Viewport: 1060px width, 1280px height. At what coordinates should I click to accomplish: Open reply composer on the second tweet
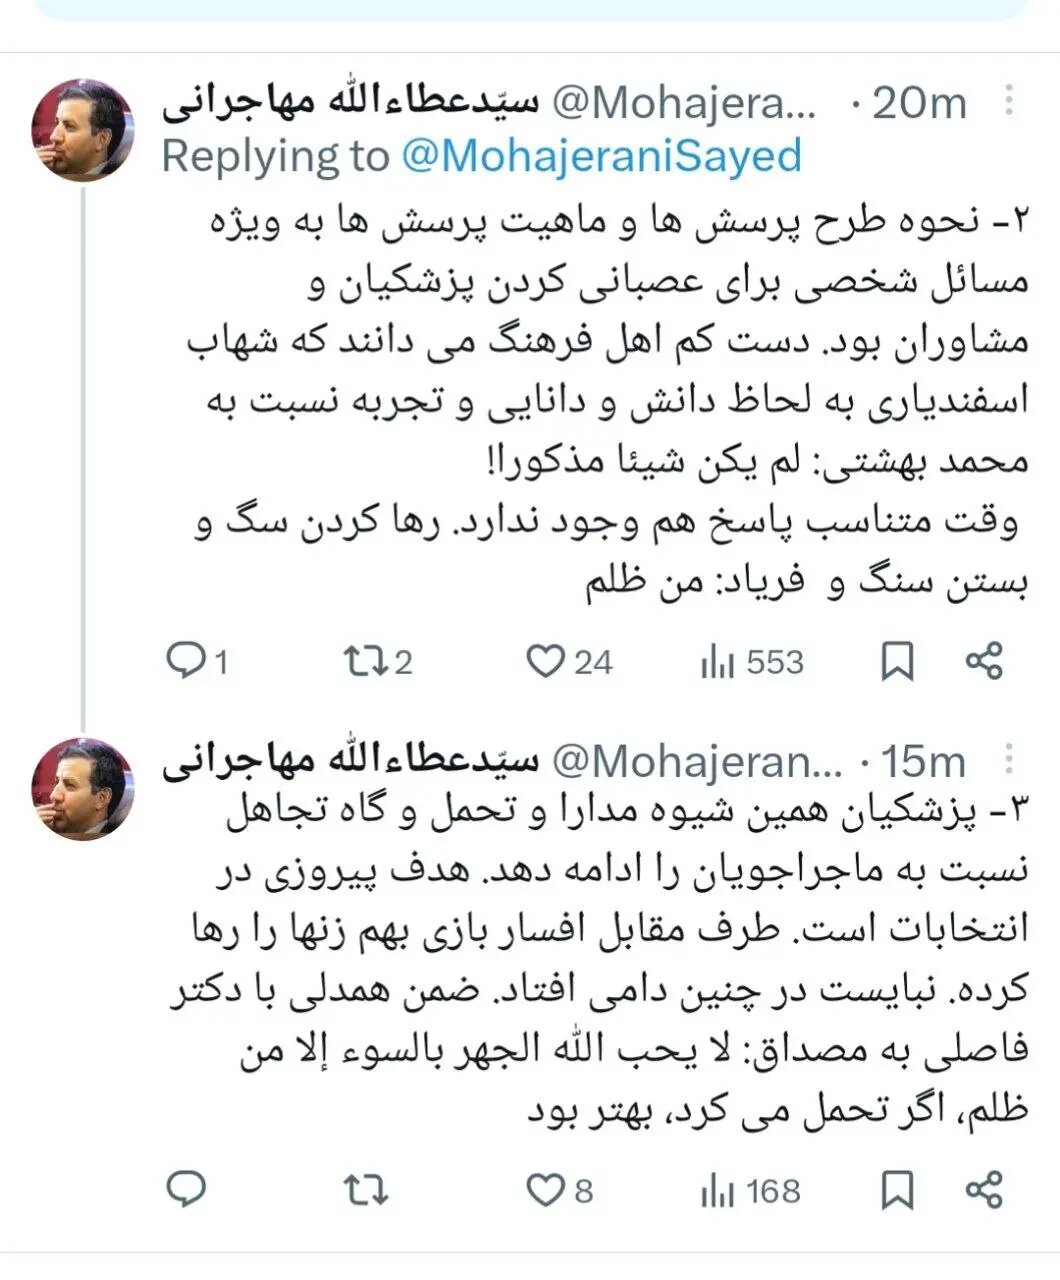pos(187,1188)
